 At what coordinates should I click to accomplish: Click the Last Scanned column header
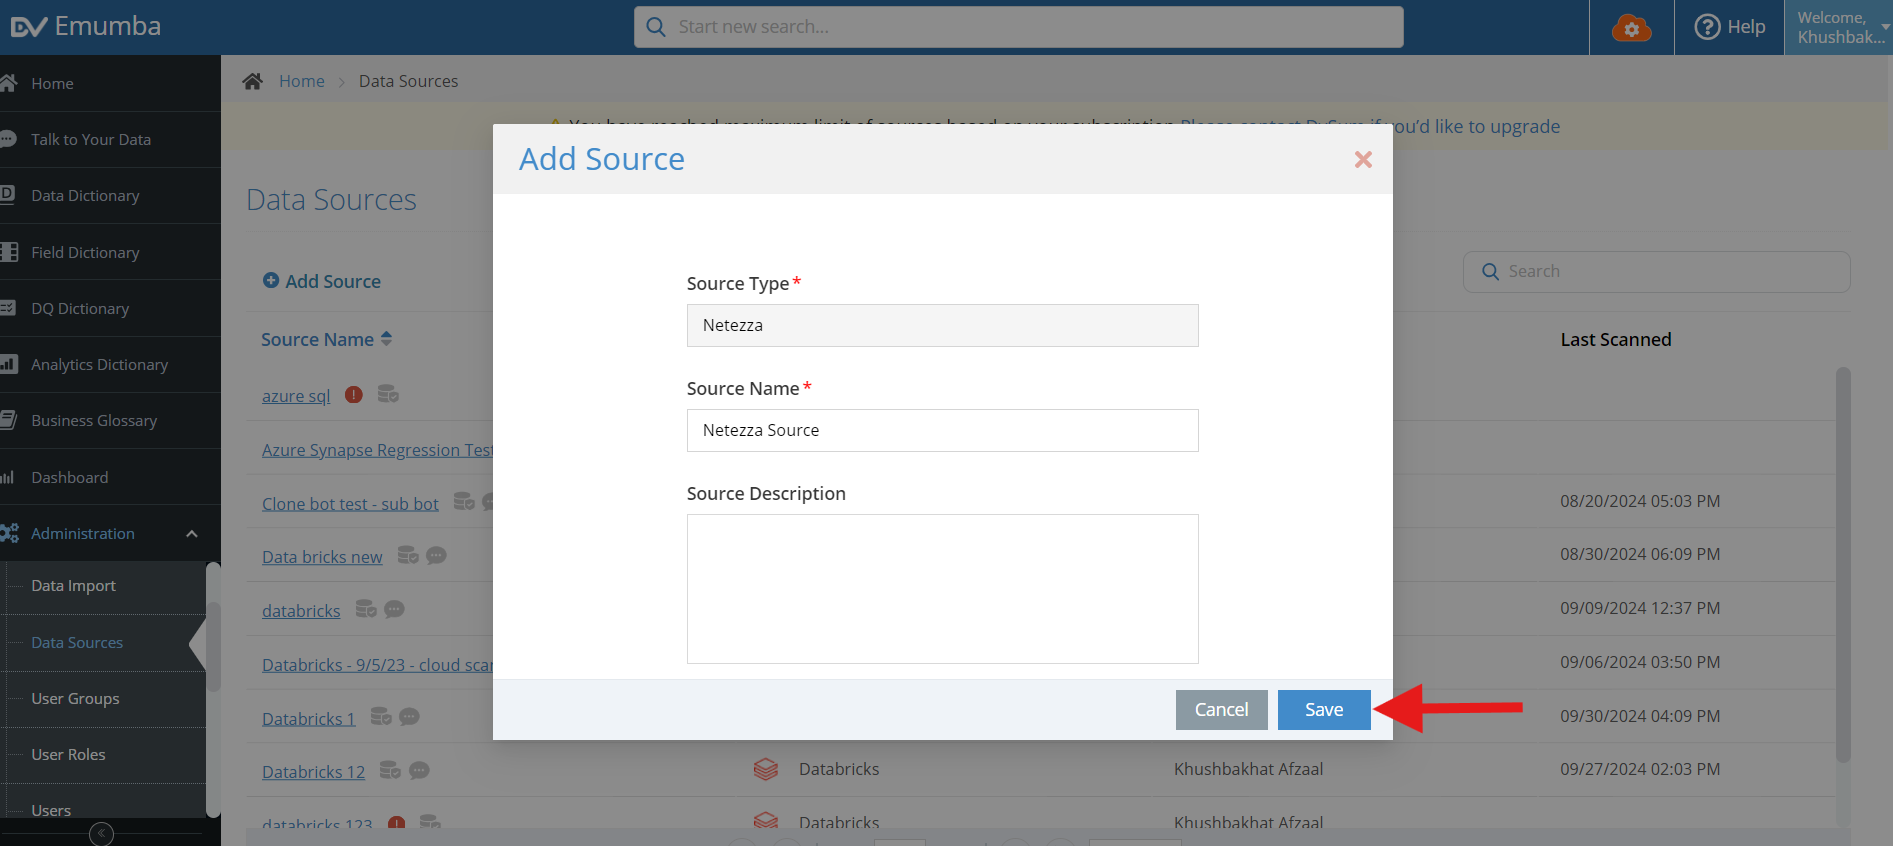[x=1616, y=340]
